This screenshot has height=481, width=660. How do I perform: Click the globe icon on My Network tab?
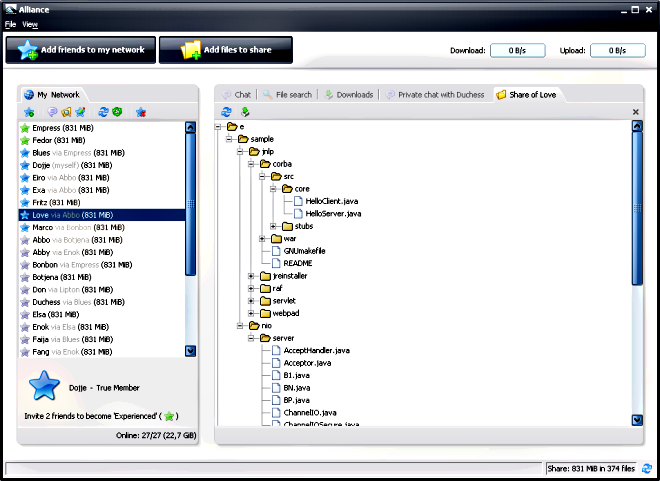[x=29, y=95]
